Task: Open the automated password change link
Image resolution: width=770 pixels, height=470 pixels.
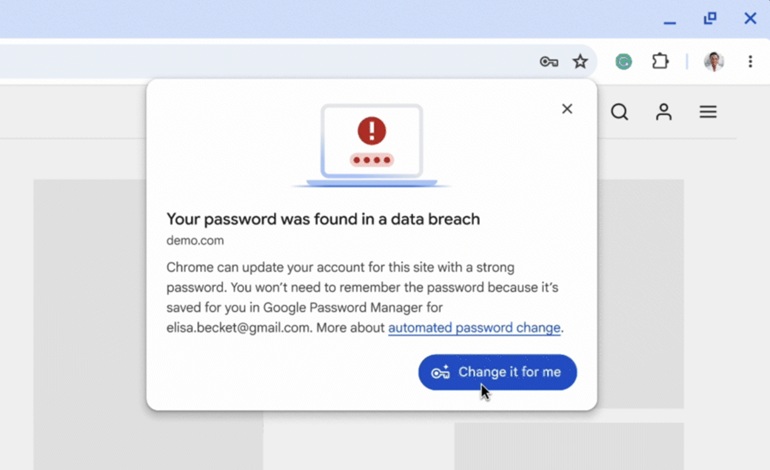Action: click(474, 328)
